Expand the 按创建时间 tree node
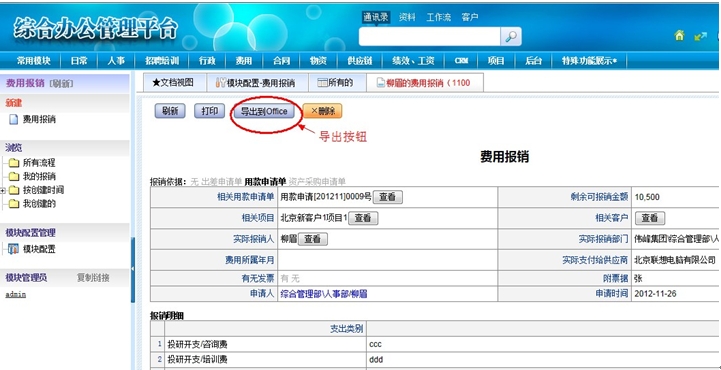The width and height of the screenshot is (721, 370). coord(3,190)
